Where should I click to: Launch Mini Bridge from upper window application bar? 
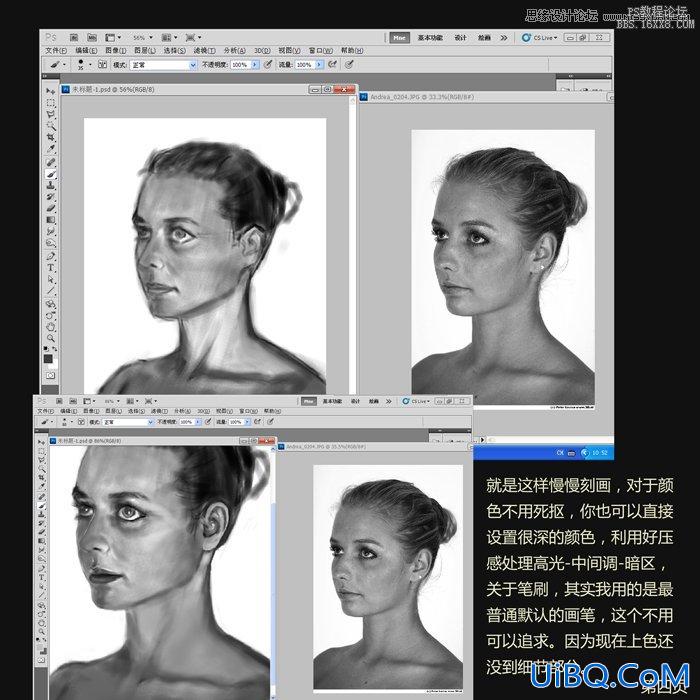[x=92, y=38]
